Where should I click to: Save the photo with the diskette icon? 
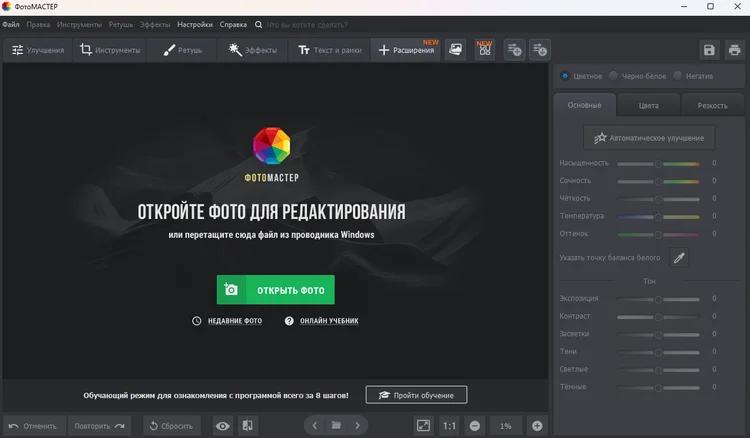[709, 50]
